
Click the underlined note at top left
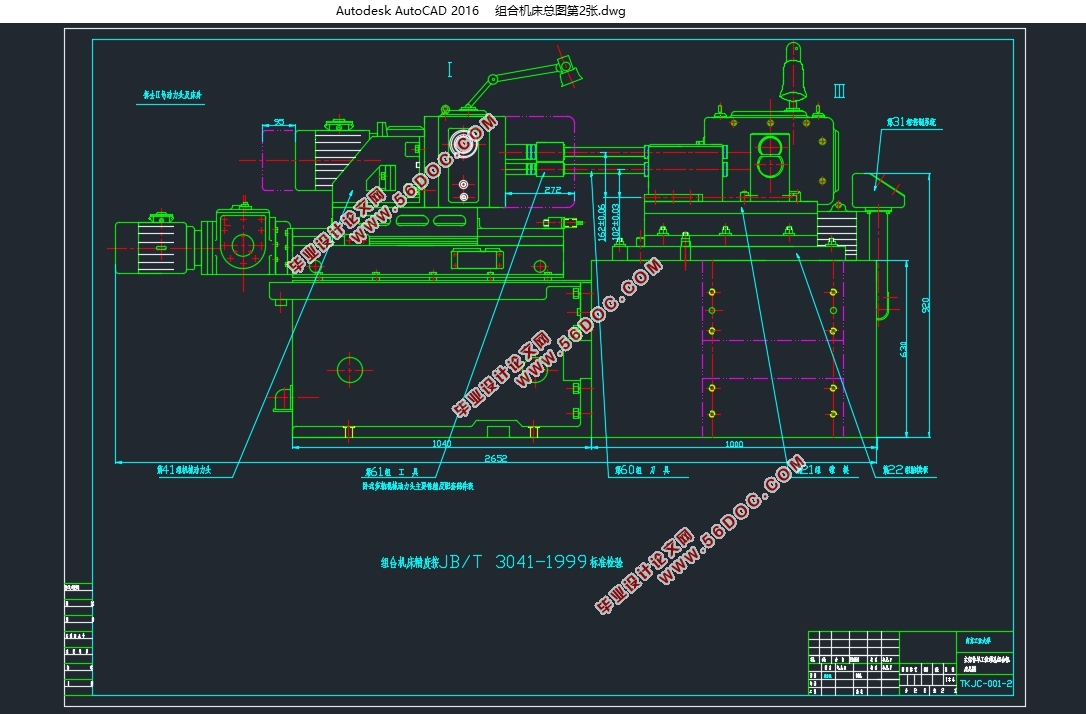point(172,95)
